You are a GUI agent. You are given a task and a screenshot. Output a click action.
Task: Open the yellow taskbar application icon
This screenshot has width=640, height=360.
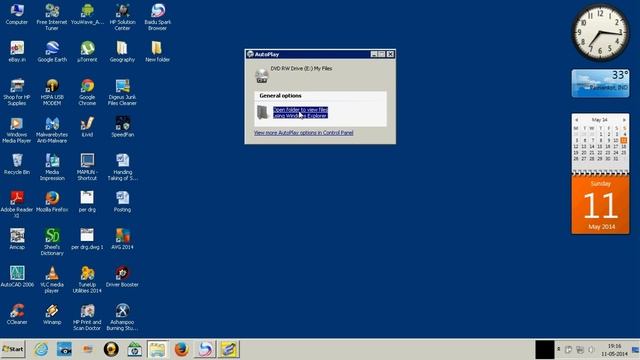[x=228, y=349]
